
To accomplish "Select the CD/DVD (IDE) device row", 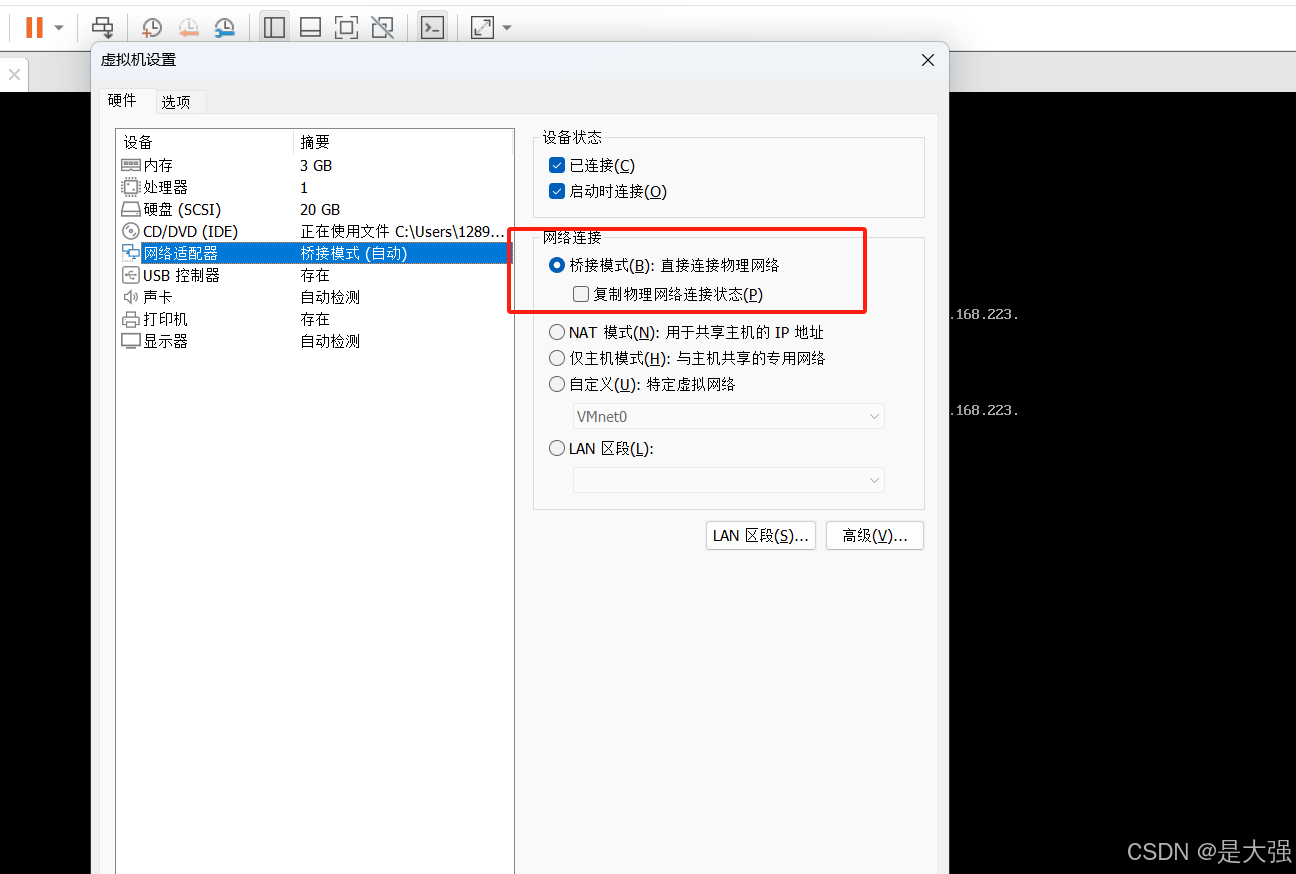I will click(314, 231).
